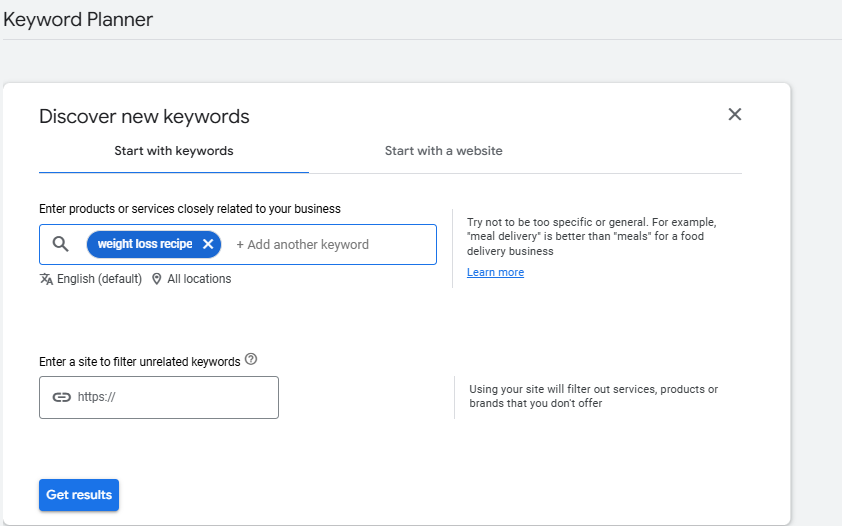This screenshot has width=842, height=526.
Task: Click the magnifier icon in keyword box
Action: click(x=61, y=244)
